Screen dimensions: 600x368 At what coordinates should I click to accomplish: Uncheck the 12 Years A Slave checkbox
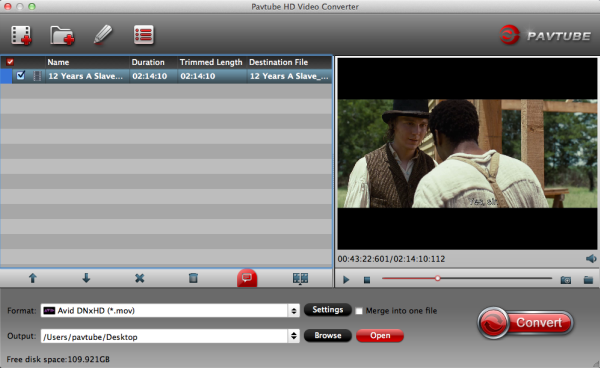pos(21,75)
